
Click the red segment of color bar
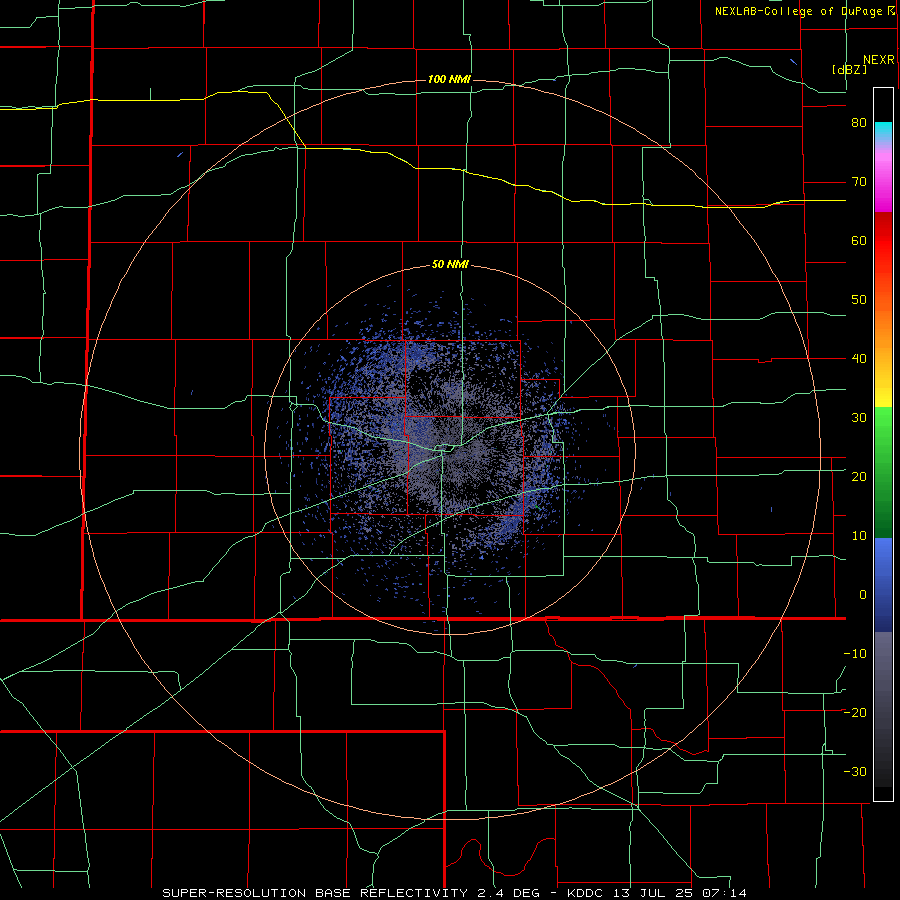(x=883, y=241)
